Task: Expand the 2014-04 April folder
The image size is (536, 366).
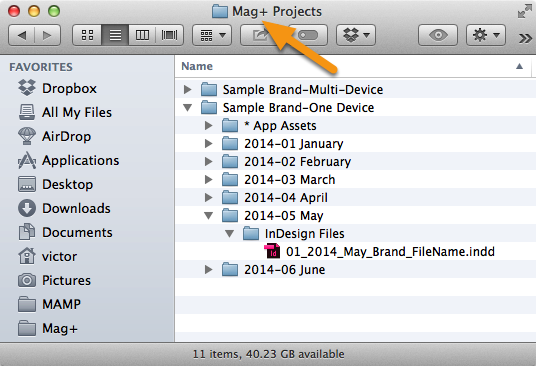Action: pyautogui.click(x=208, y=198)
